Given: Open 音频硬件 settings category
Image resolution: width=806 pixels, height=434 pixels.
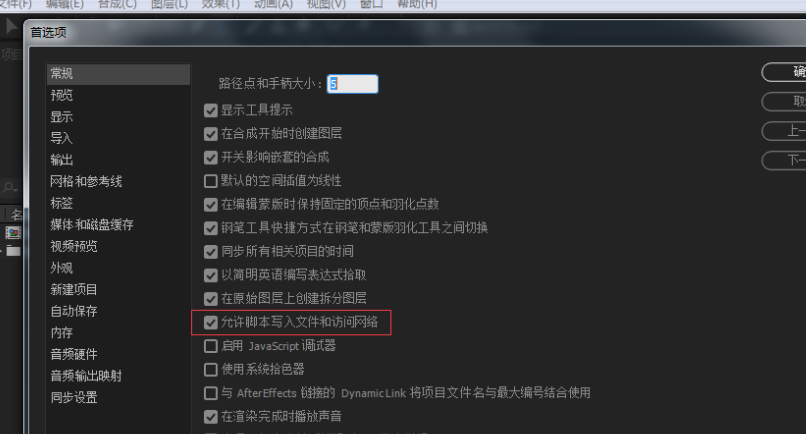Looking at the screenshot, I should [x=74, y=354].
